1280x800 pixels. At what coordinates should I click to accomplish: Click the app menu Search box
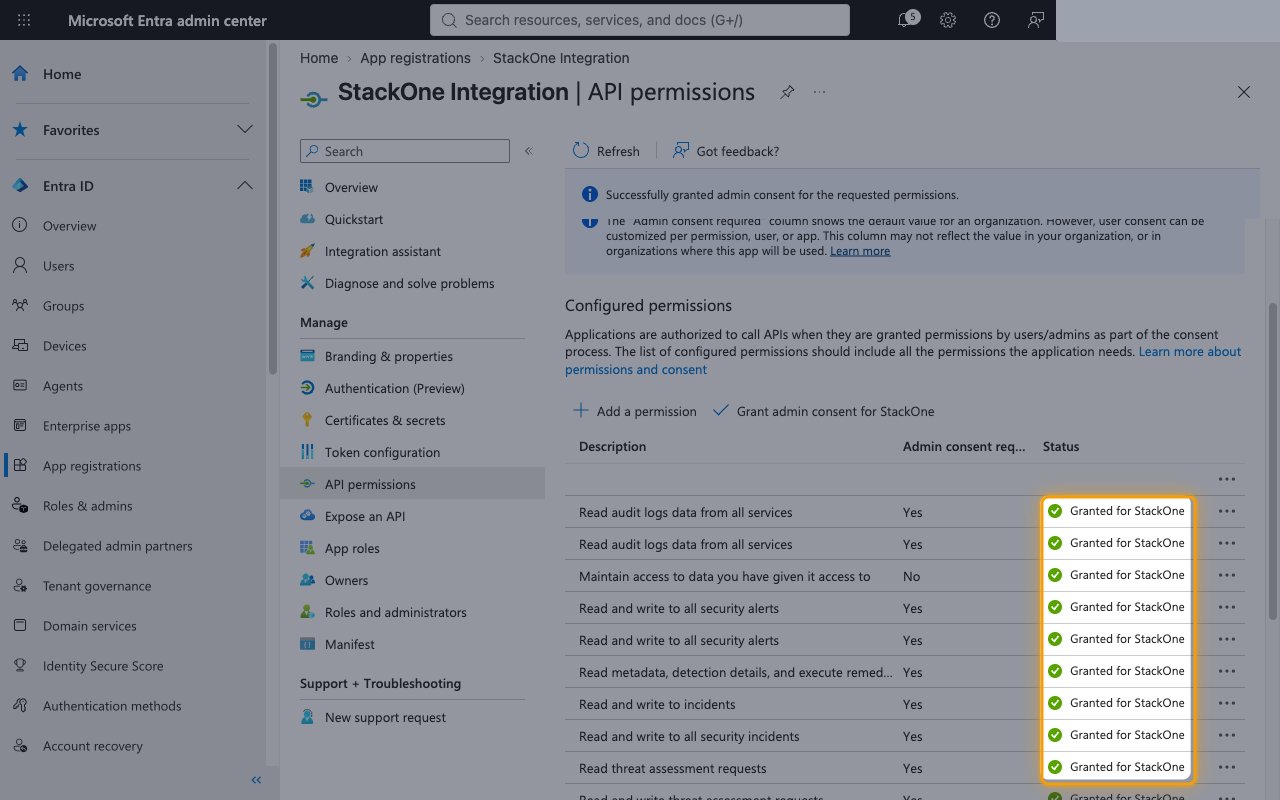405,151
